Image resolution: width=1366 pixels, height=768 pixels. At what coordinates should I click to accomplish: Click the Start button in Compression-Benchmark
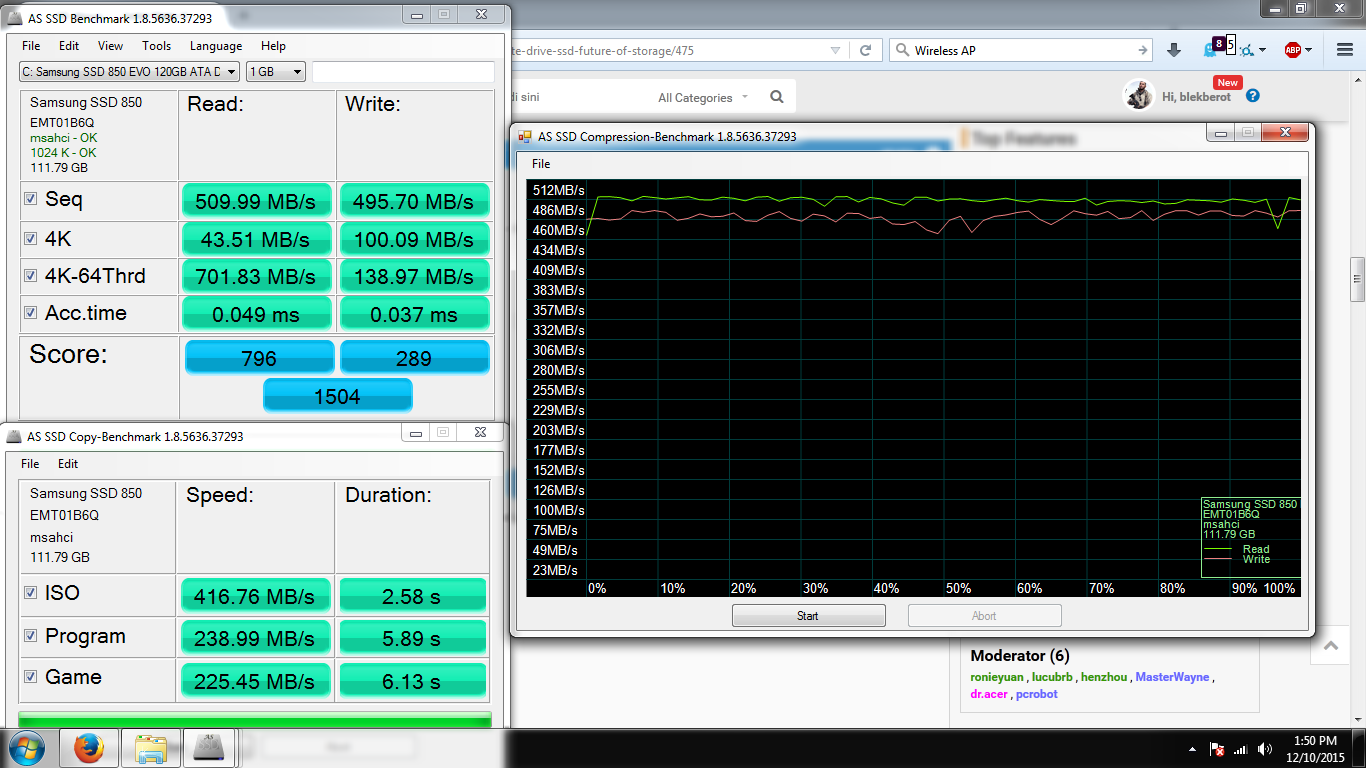tap(808, 616)
